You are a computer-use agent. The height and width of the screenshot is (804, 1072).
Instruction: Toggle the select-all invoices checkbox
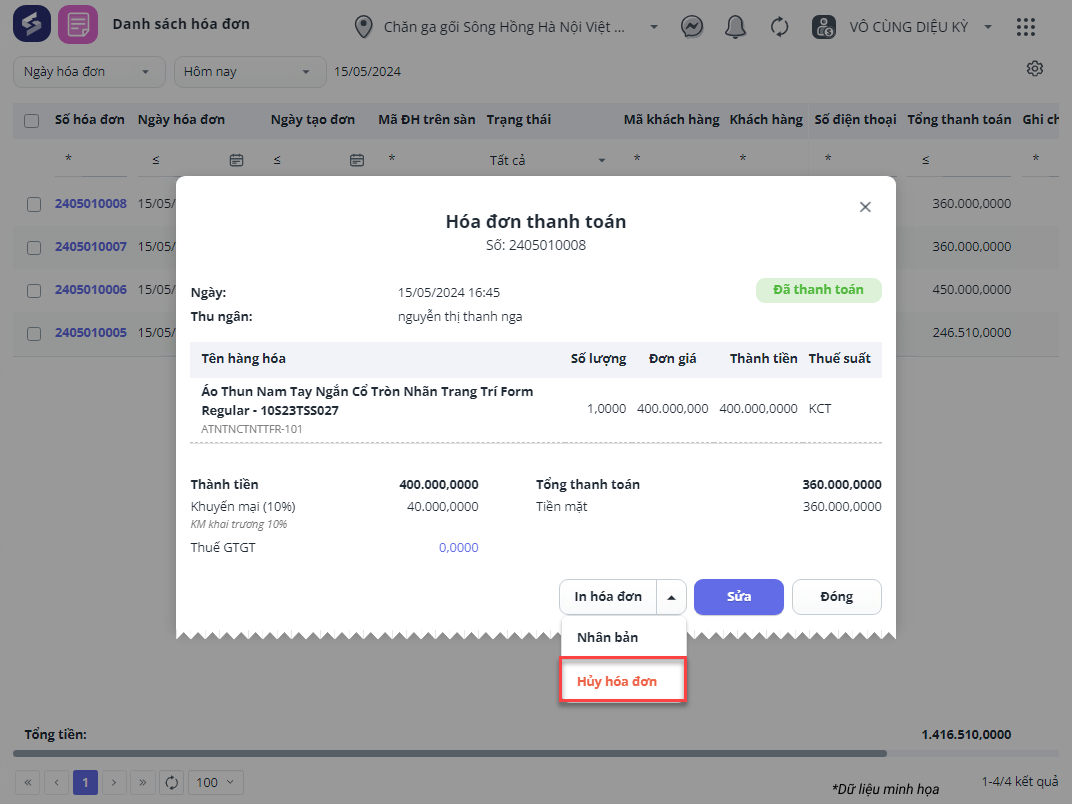(31, 121)
